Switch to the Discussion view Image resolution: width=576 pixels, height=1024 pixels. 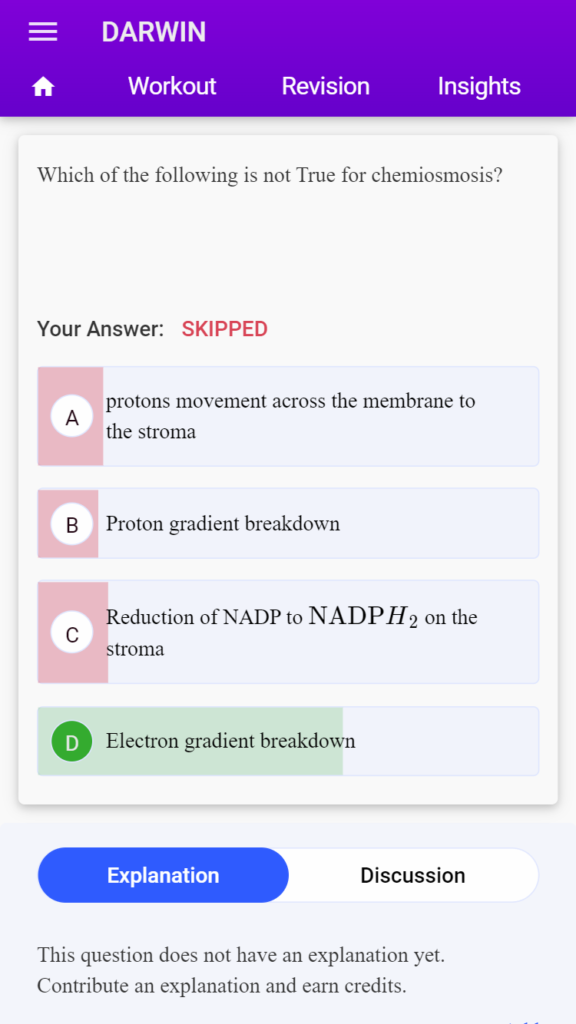pyautogui.click(x=413, y=875)
